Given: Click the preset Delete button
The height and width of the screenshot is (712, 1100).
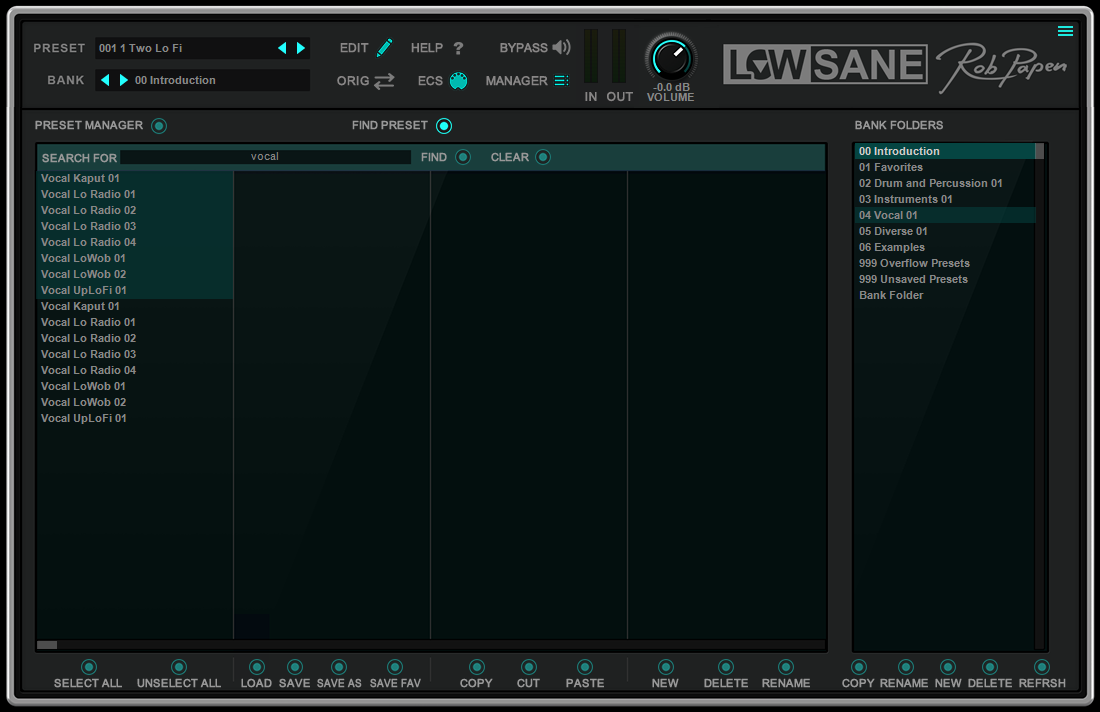Looking at the screenshot, I should 726,666.
